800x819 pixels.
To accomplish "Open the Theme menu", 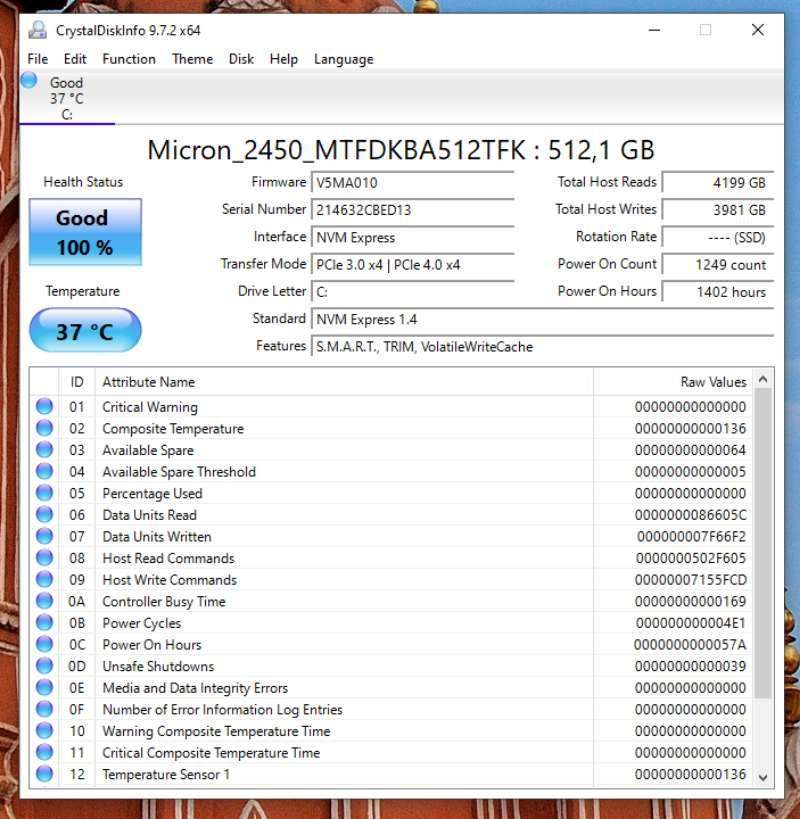I will point(193,59).
